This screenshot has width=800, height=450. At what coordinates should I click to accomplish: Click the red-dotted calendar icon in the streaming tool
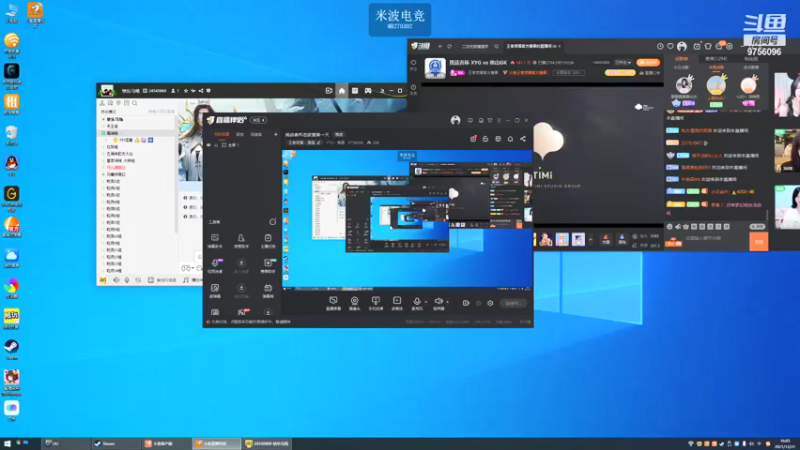[473, 139]
